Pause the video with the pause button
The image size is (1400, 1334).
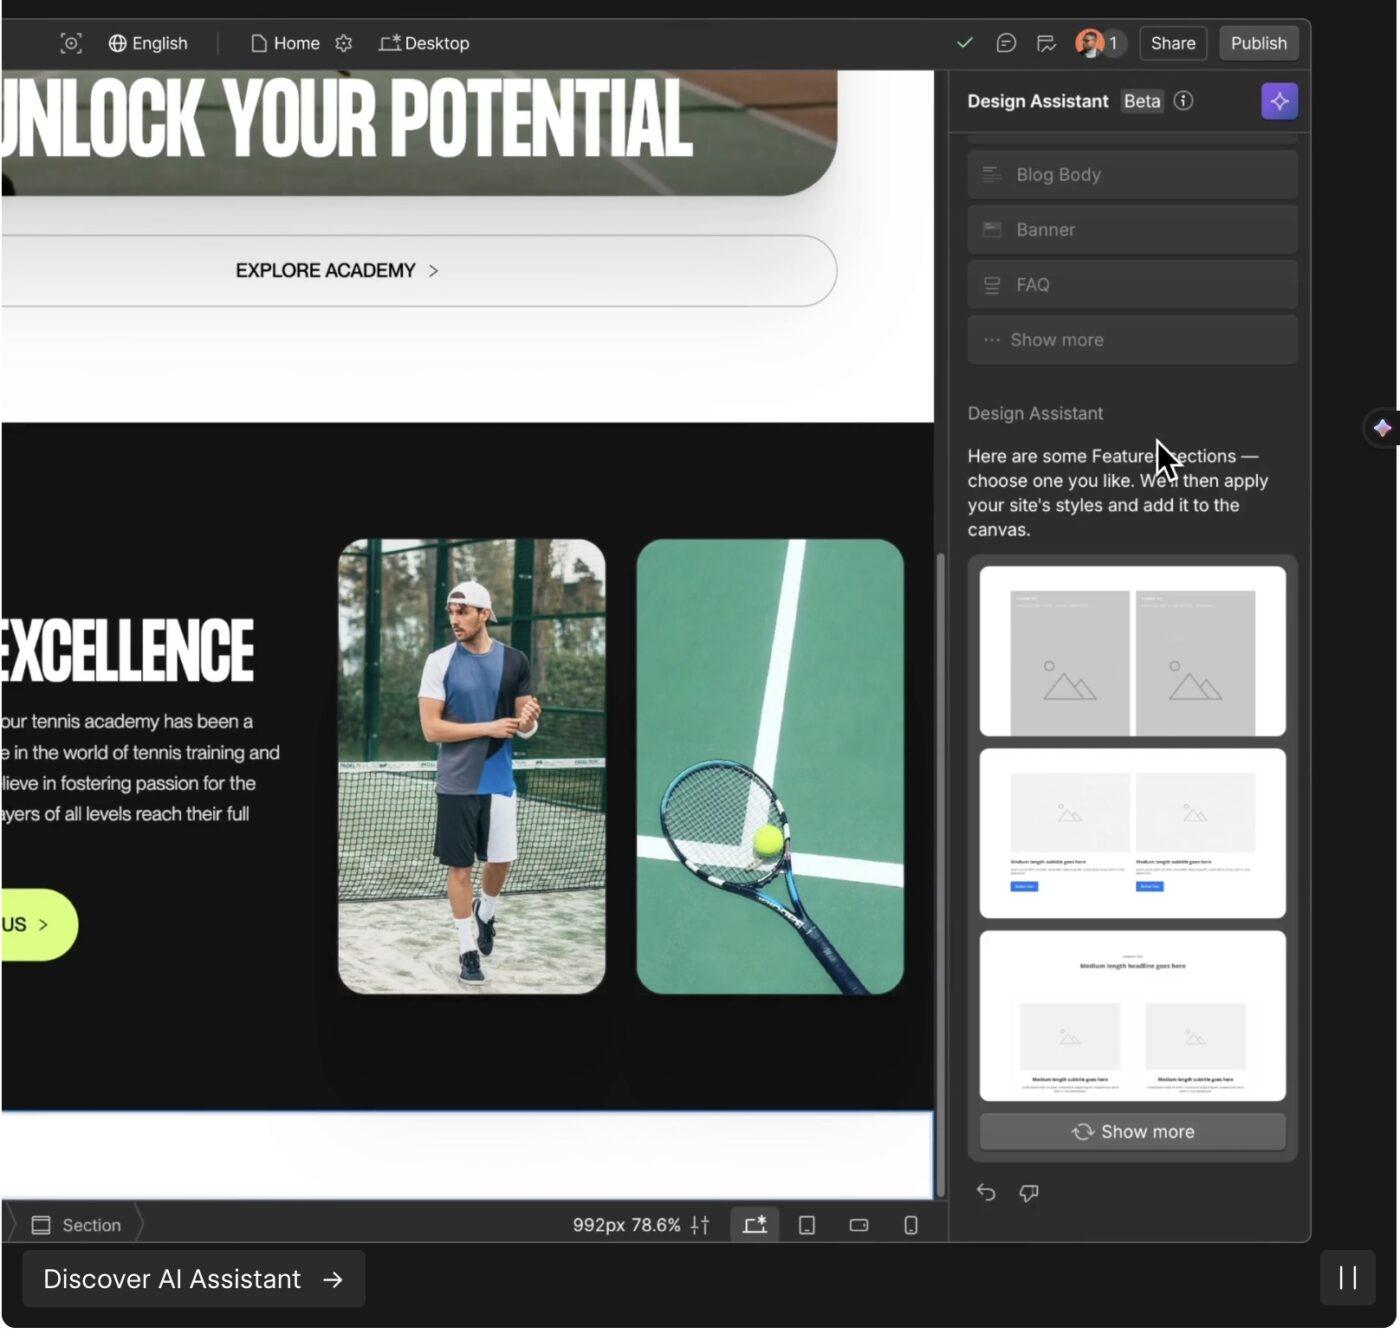tap(1348, 1278)
